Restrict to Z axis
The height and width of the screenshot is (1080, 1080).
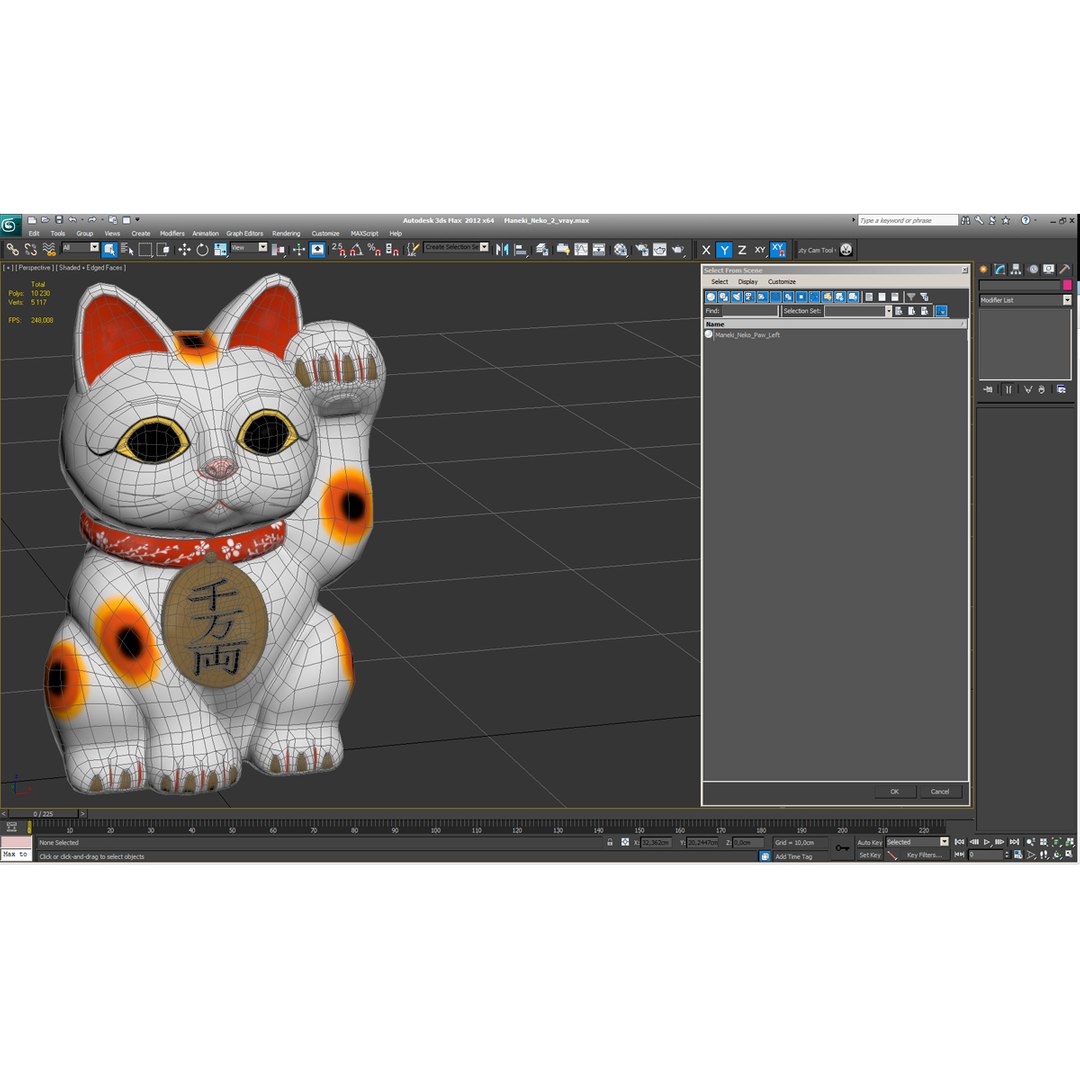click(x=742, y=250)
